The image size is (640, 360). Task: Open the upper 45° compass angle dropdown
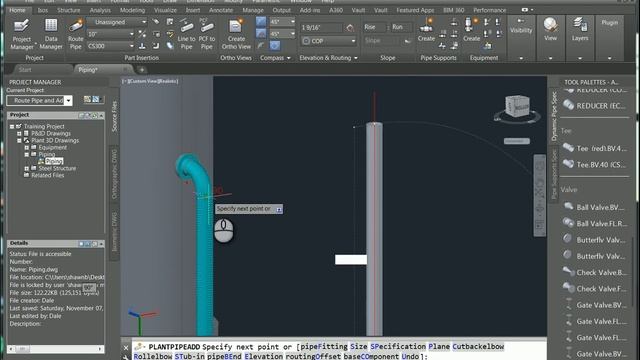(x=292, y=22)
